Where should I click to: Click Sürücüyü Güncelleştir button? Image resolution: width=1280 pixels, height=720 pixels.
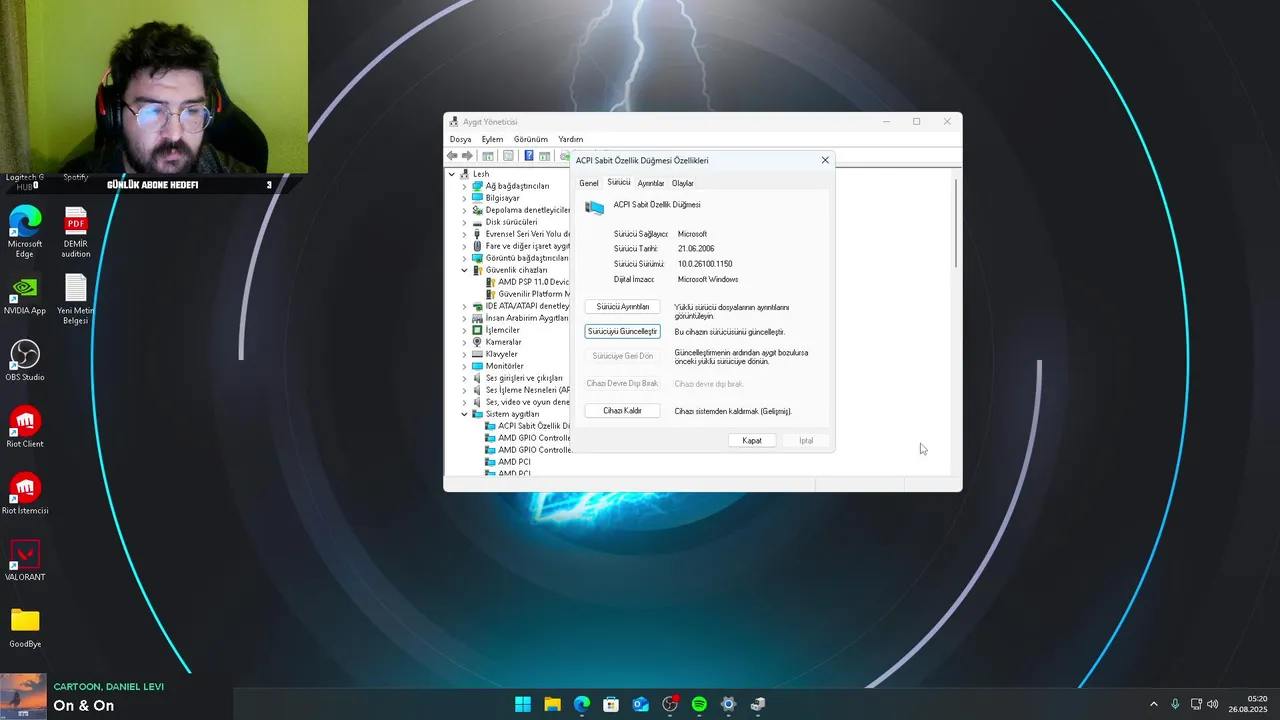[x=622, y=331]
